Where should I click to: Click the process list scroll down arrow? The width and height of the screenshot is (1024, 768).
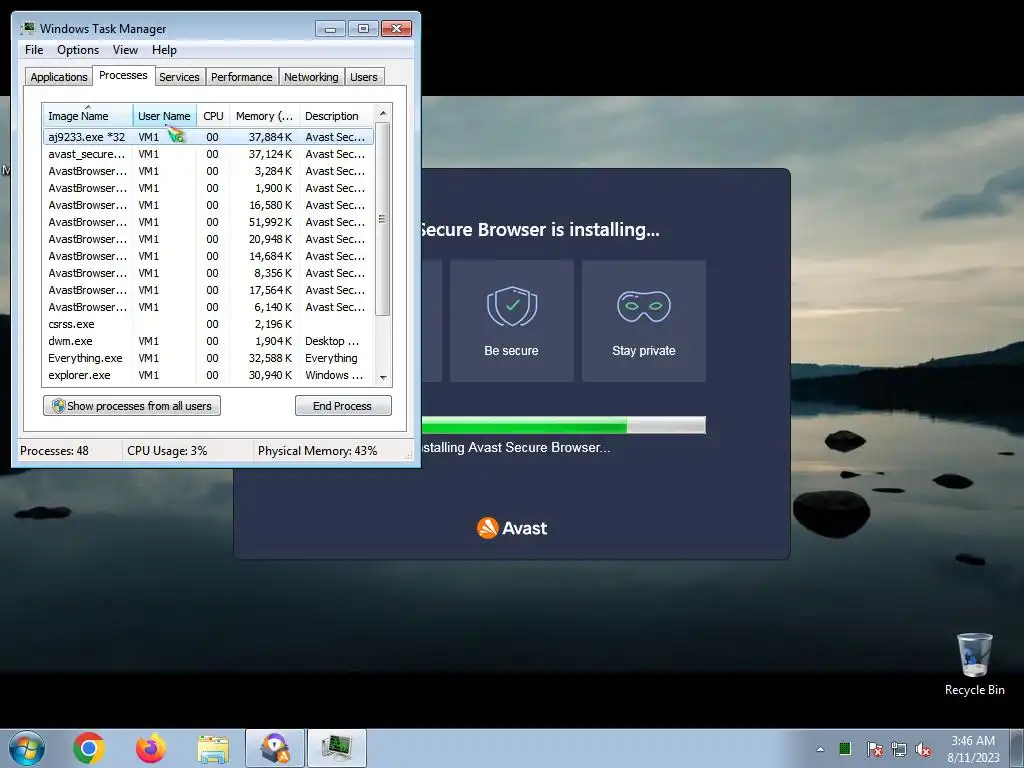point(383,377)
